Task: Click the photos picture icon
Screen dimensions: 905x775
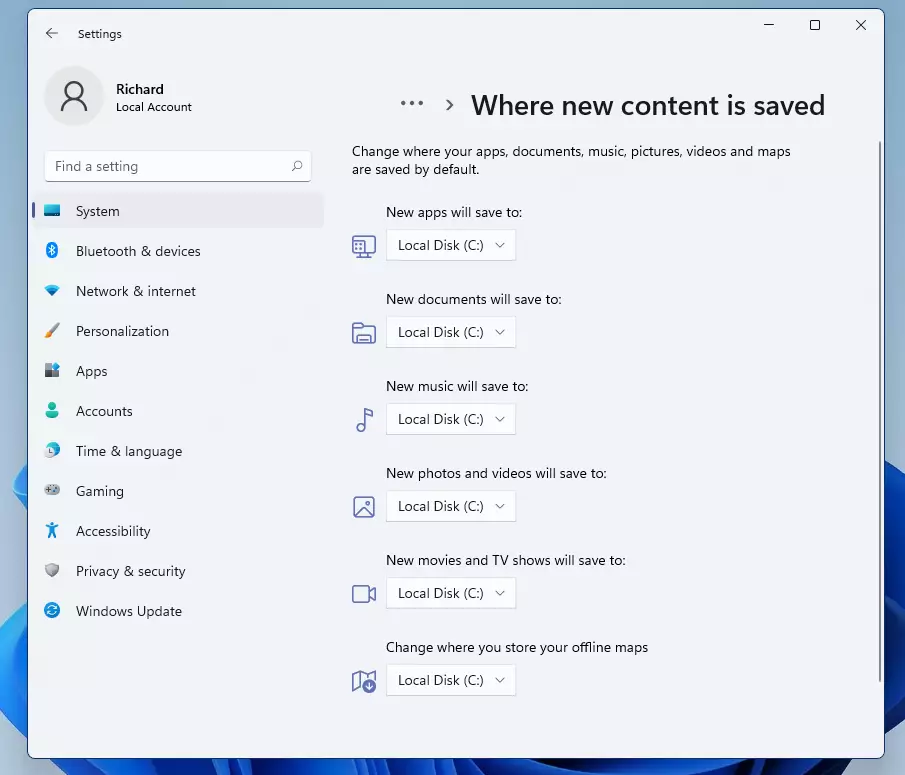Action: pyautogui.click(x=364, y=507)
